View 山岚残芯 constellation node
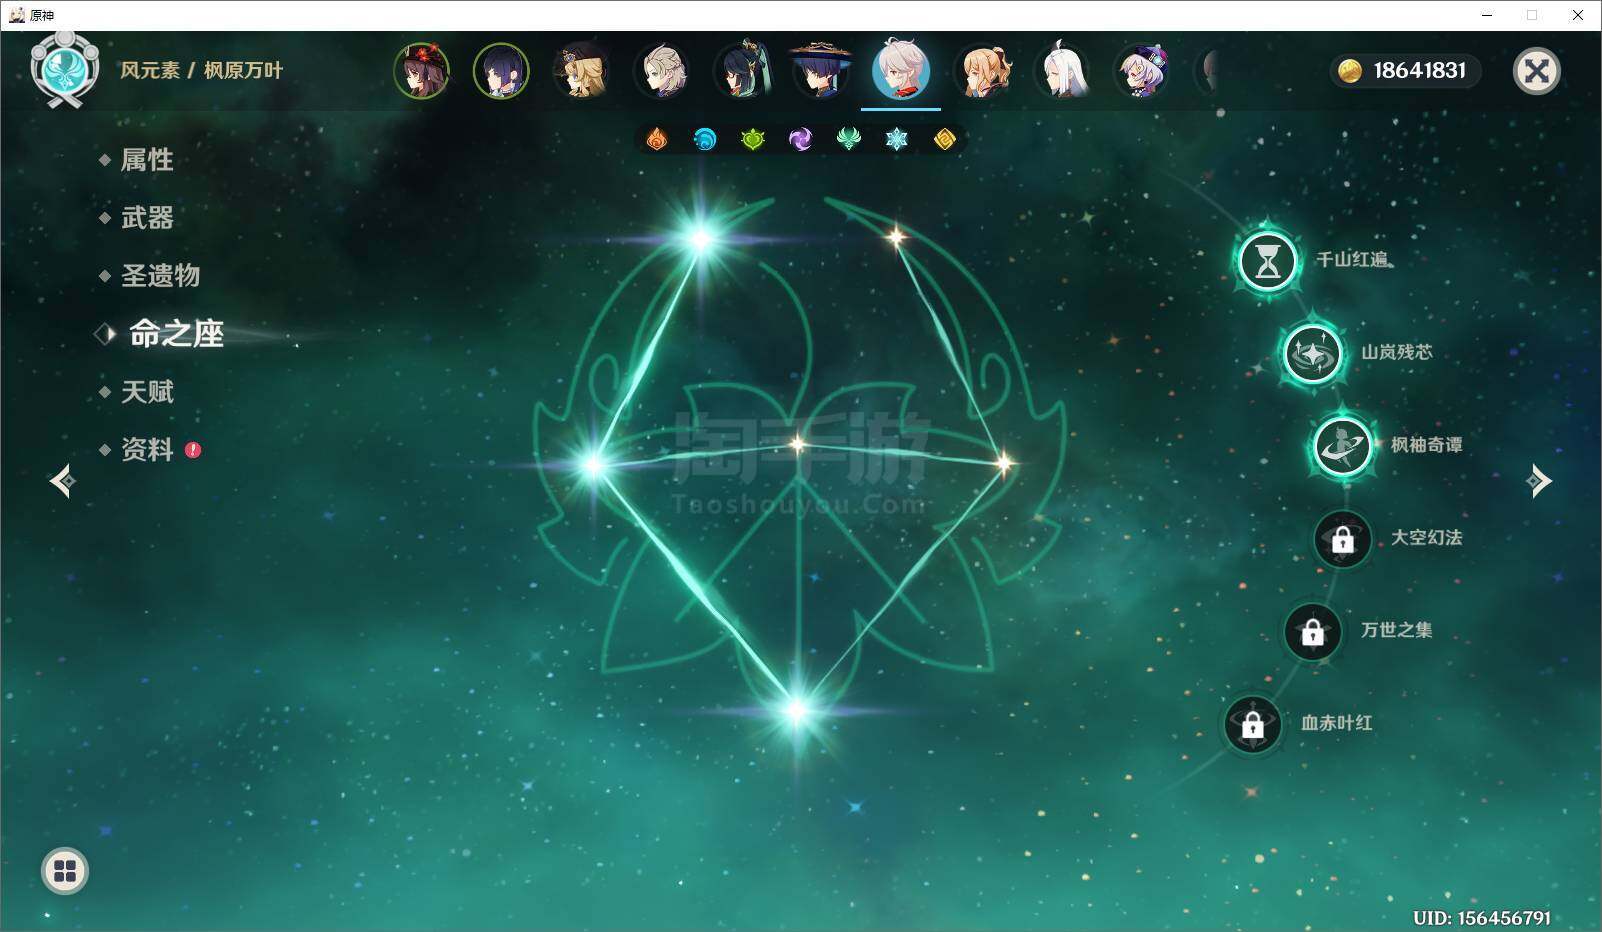This screenshot has width=1602, height=932. (x=1312, y=353)
